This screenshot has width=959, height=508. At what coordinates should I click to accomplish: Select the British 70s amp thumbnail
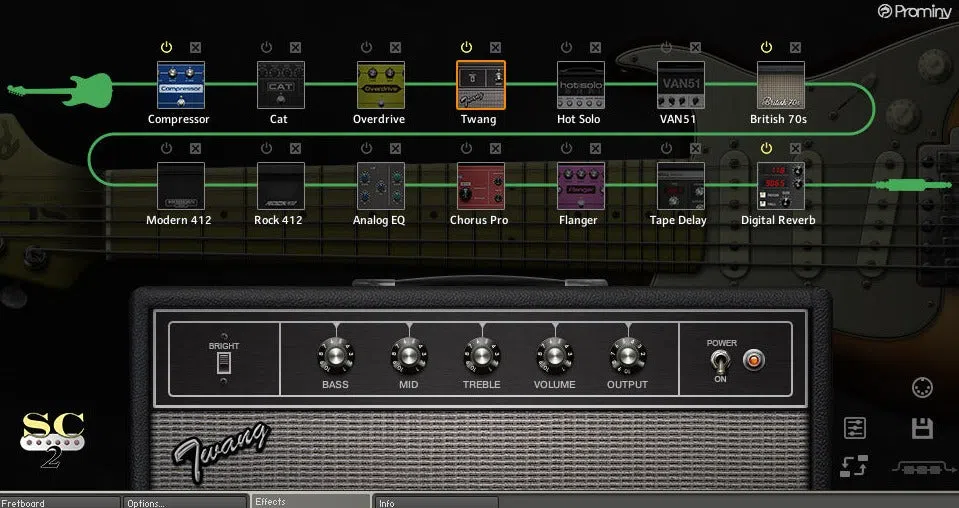(x=780, y=85)
